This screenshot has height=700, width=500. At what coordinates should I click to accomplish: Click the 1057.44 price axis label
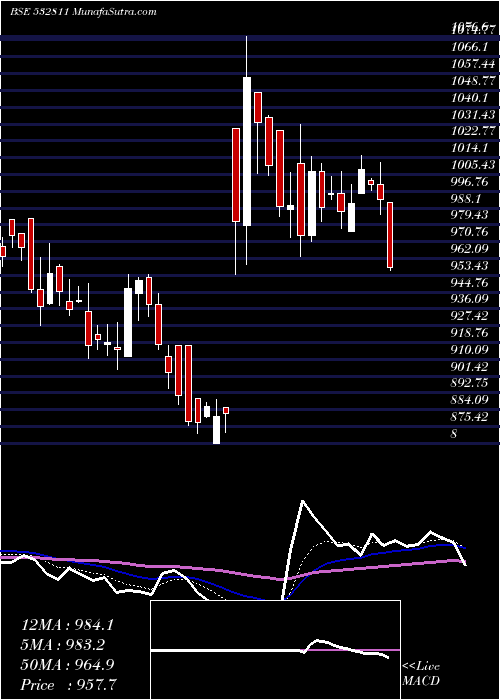coord(473,63)
